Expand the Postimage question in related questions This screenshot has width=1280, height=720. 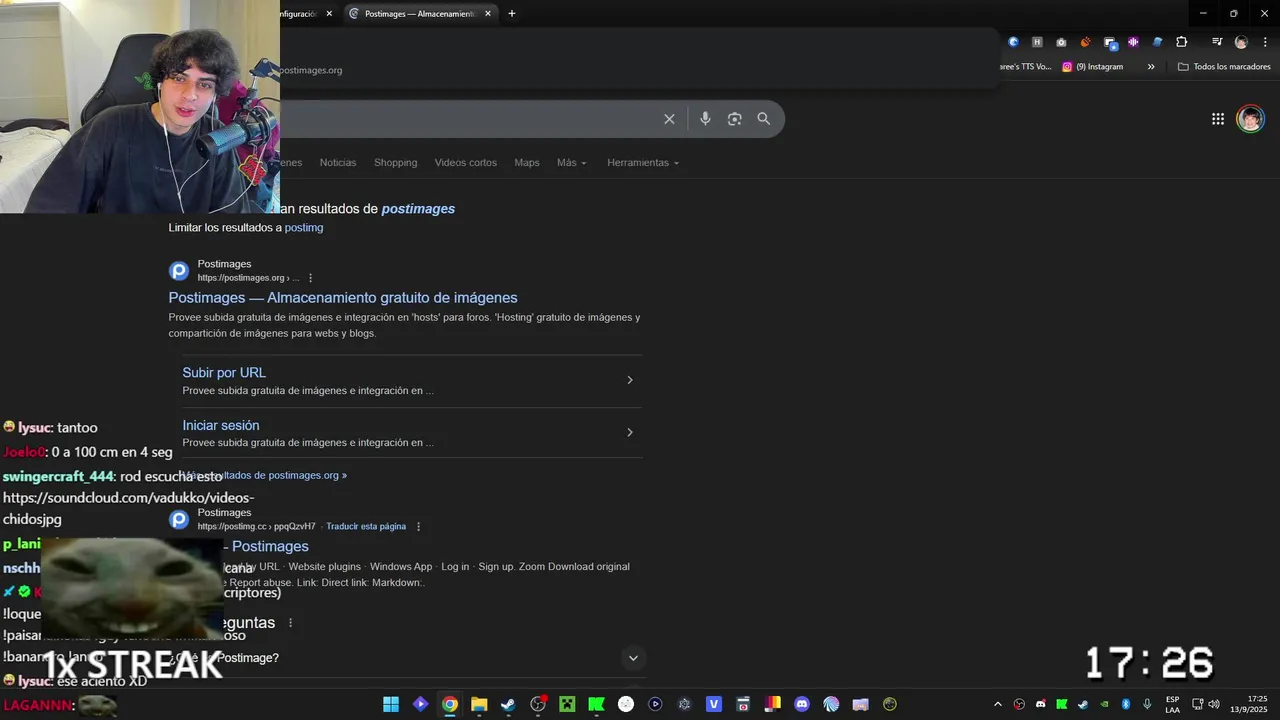tap(632, 658)
